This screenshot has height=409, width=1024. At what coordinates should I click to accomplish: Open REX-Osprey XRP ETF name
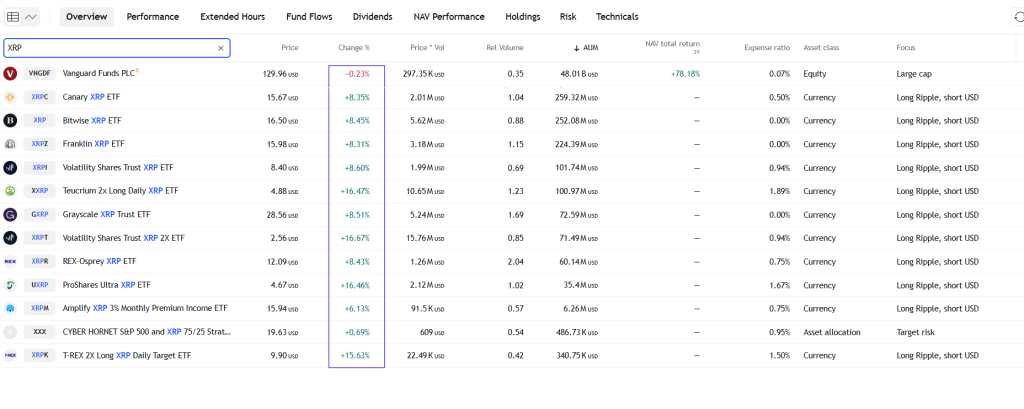[x=99, y=262]
